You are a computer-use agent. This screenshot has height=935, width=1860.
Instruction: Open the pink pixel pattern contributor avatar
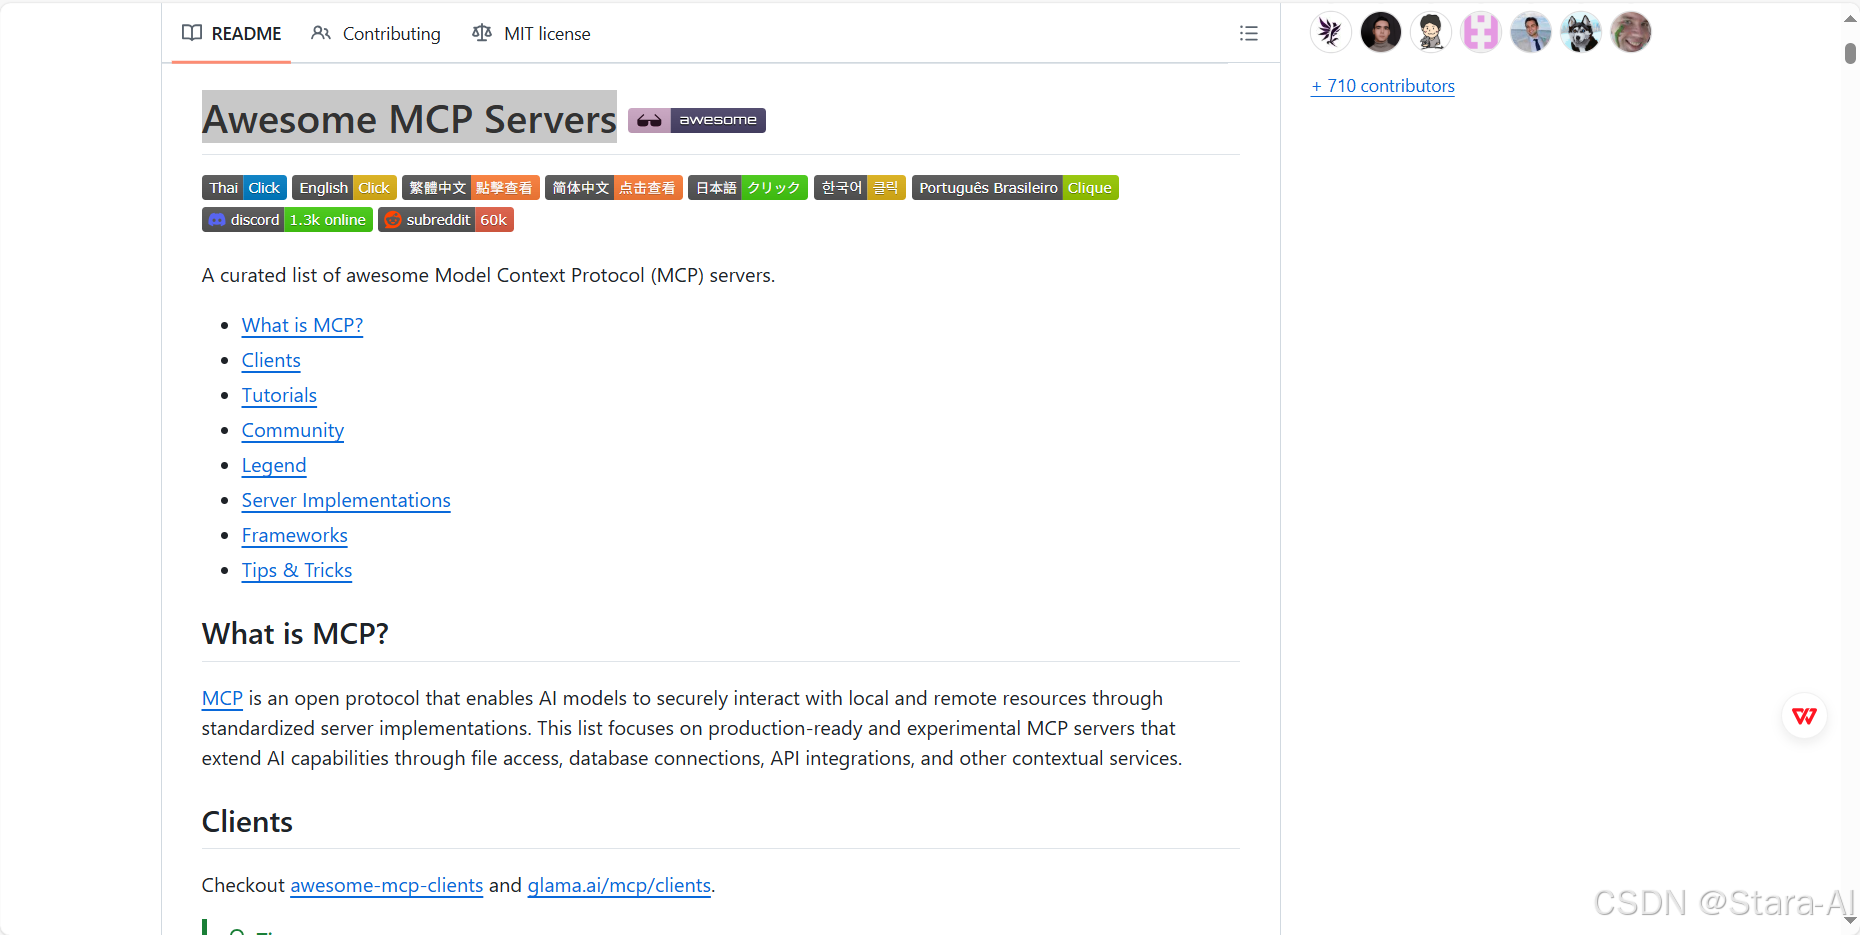1481,32
